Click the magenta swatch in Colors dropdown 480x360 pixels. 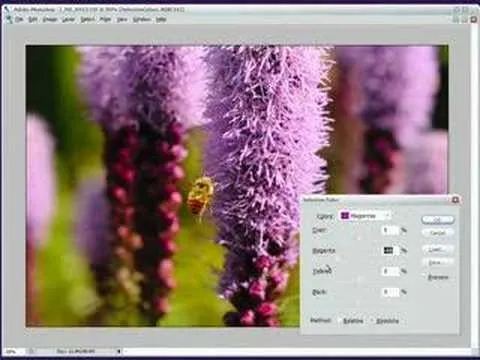[345, 216]
